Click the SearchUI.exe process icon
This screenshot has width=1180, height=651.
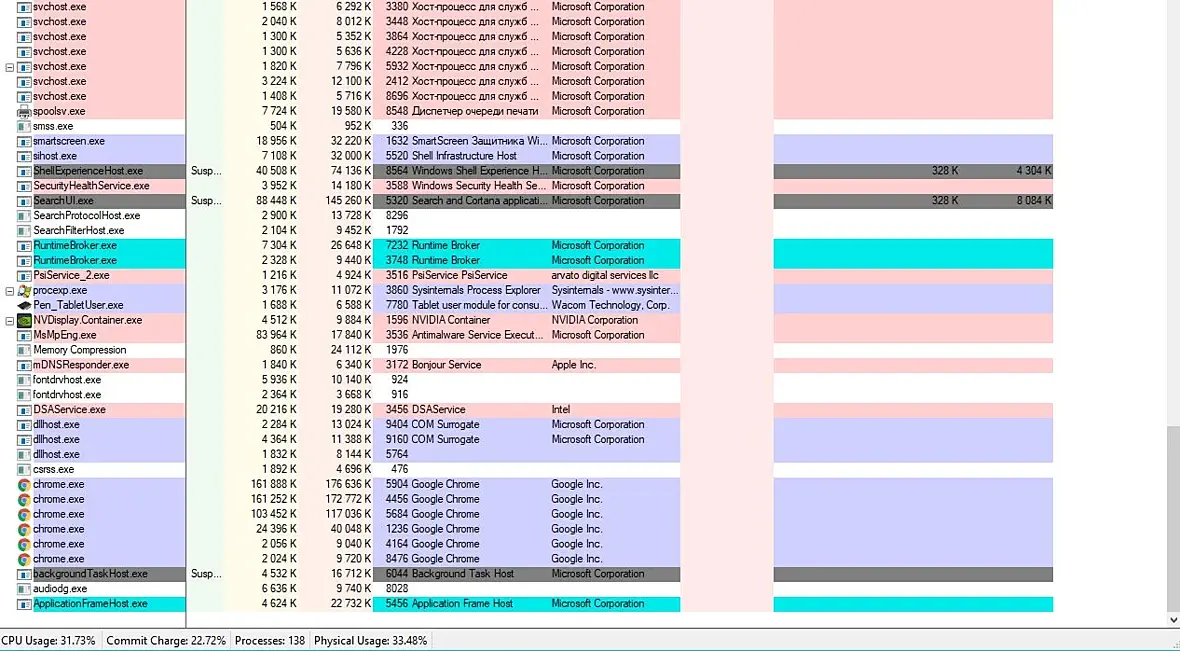click(x=24, y=201)
